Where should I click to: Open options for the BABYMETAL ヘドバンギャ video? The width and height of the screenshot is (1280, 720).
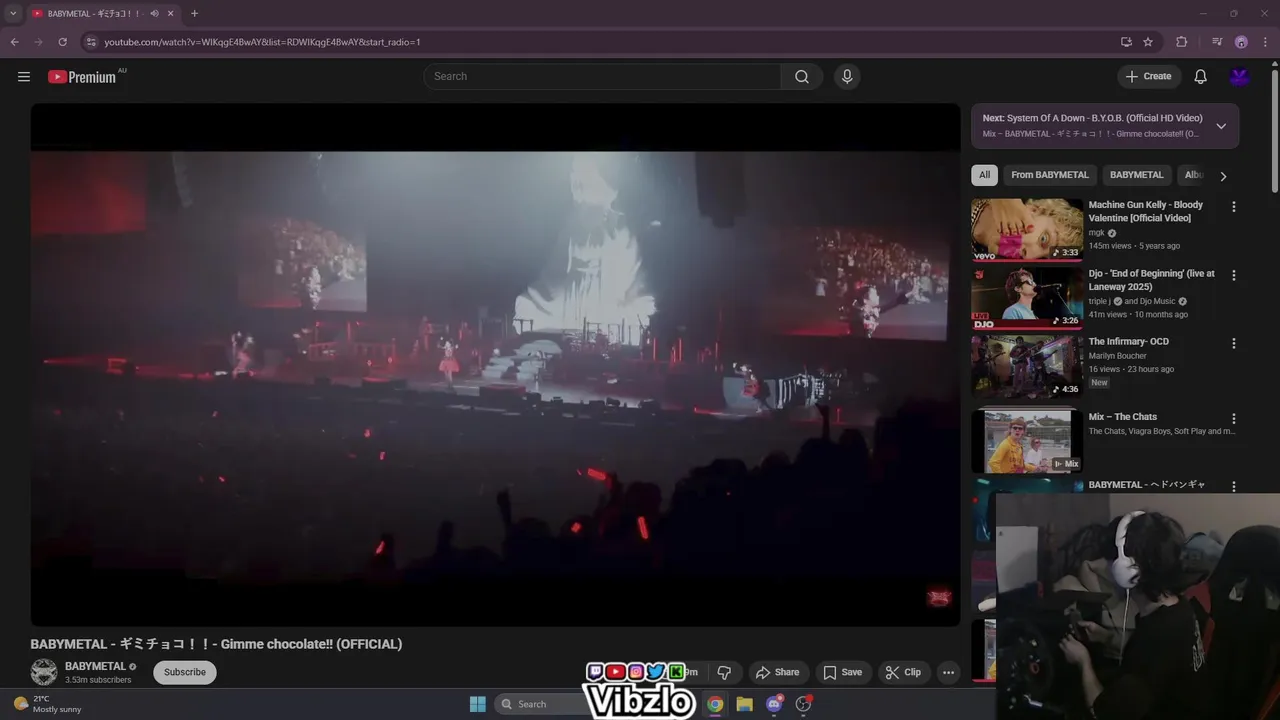pos(1234,486)
